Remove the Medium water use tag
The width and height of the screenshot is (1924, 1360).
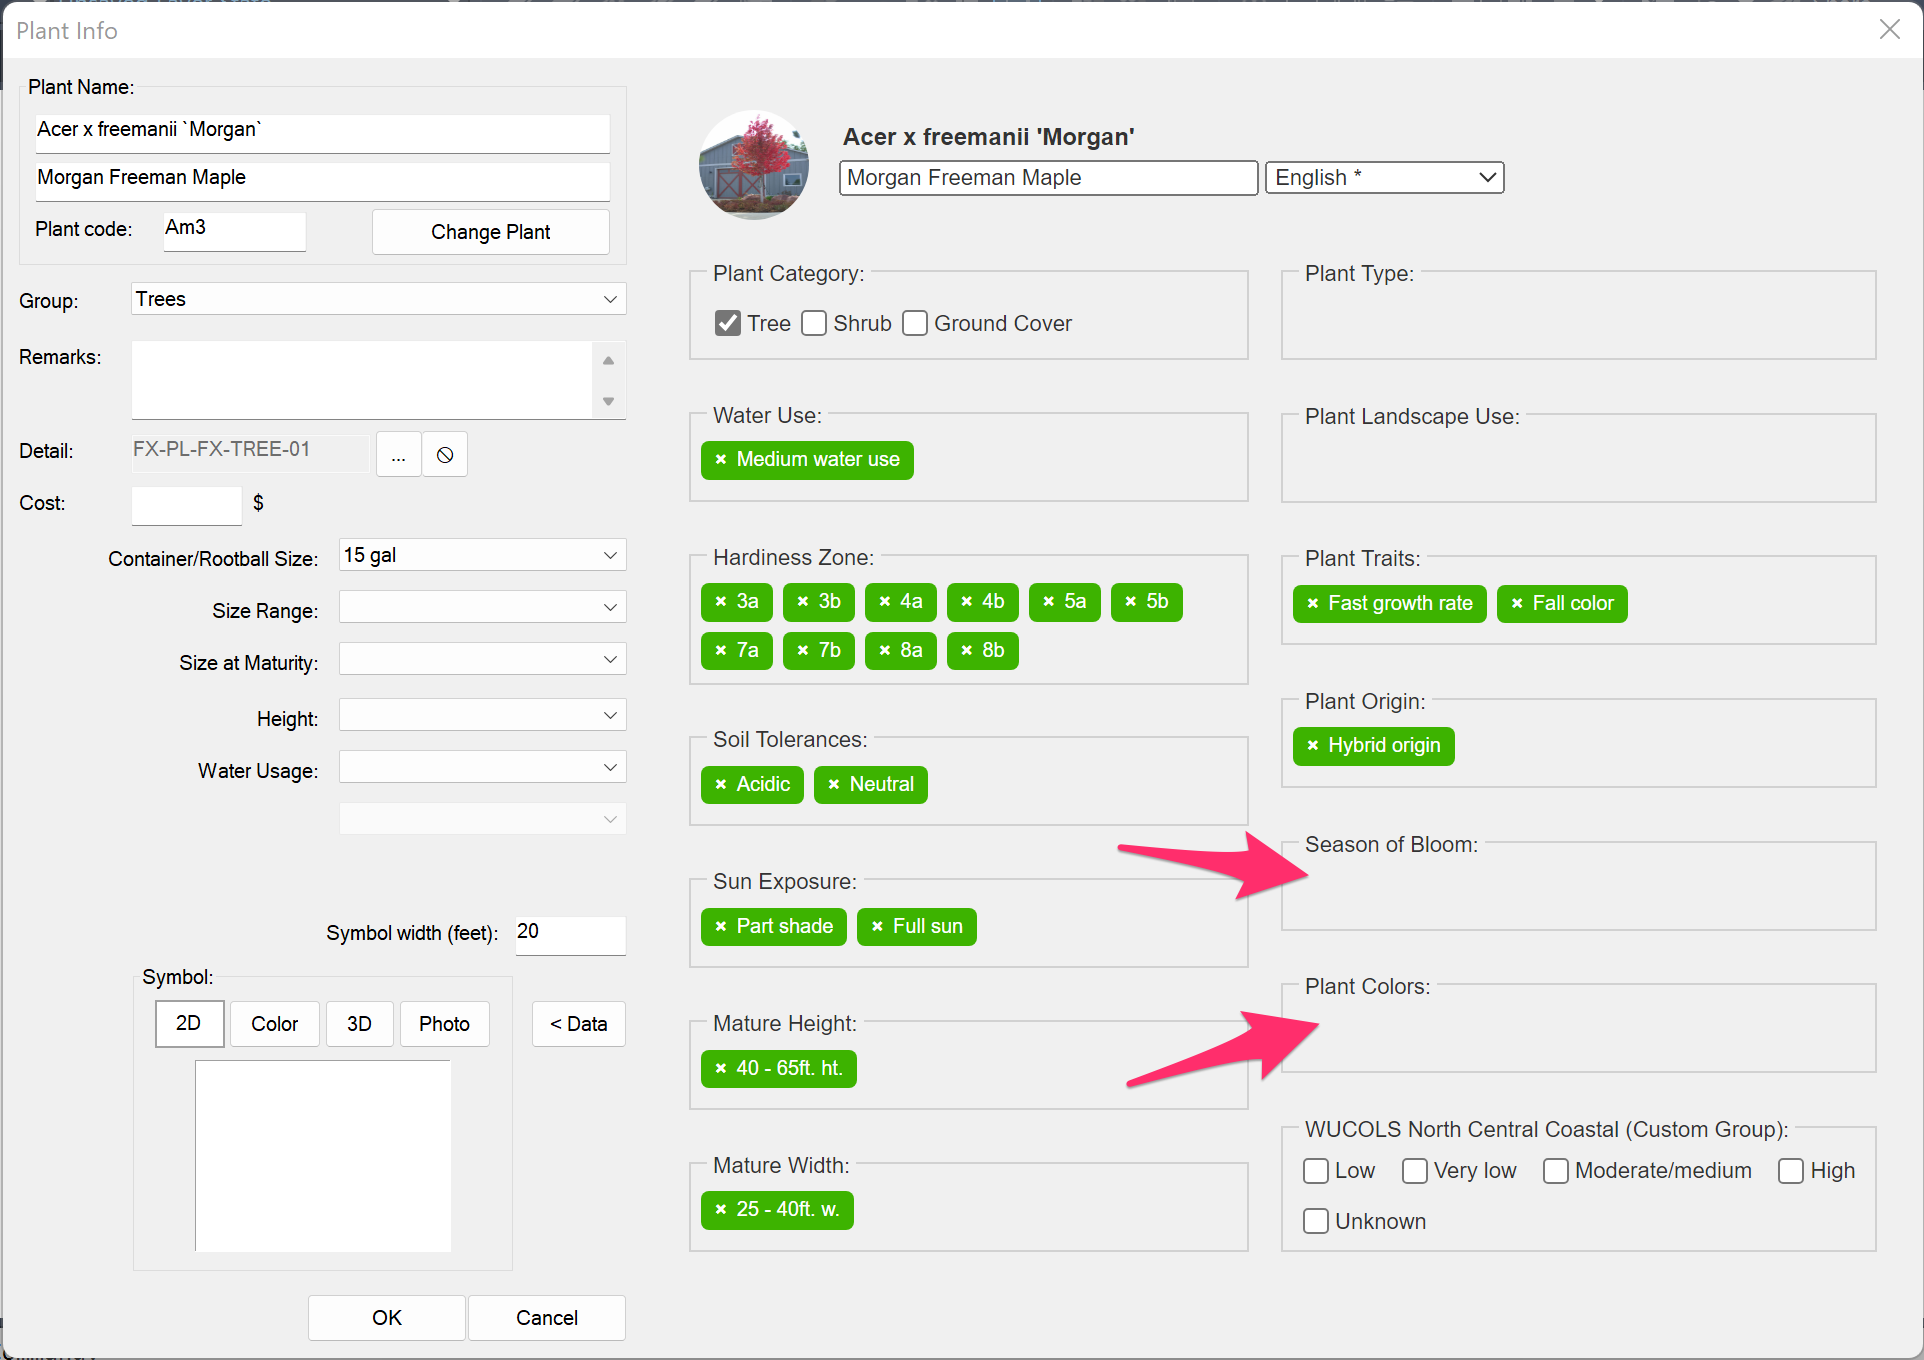pyautogui.click(x=721, y=460)
